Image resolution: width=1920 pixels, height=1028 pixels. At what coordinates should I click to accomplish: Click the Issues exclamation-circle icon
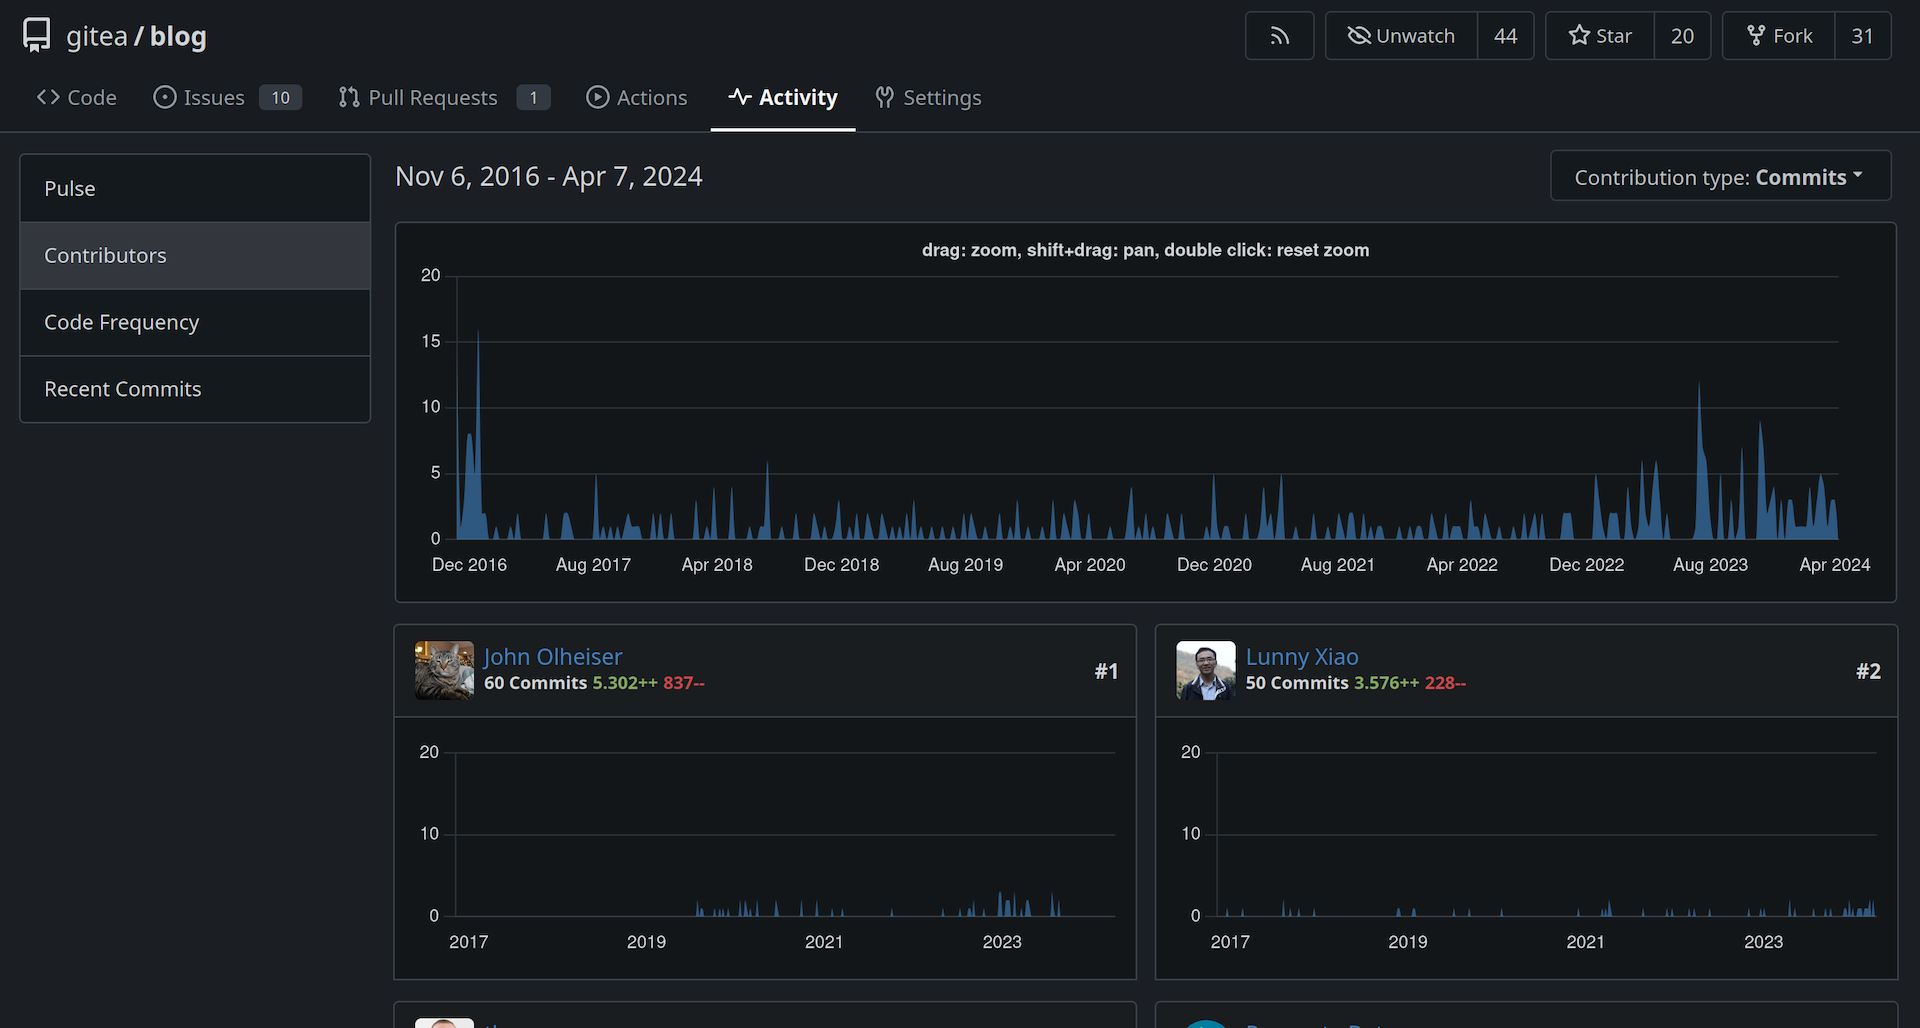click(x=163, y=97)
